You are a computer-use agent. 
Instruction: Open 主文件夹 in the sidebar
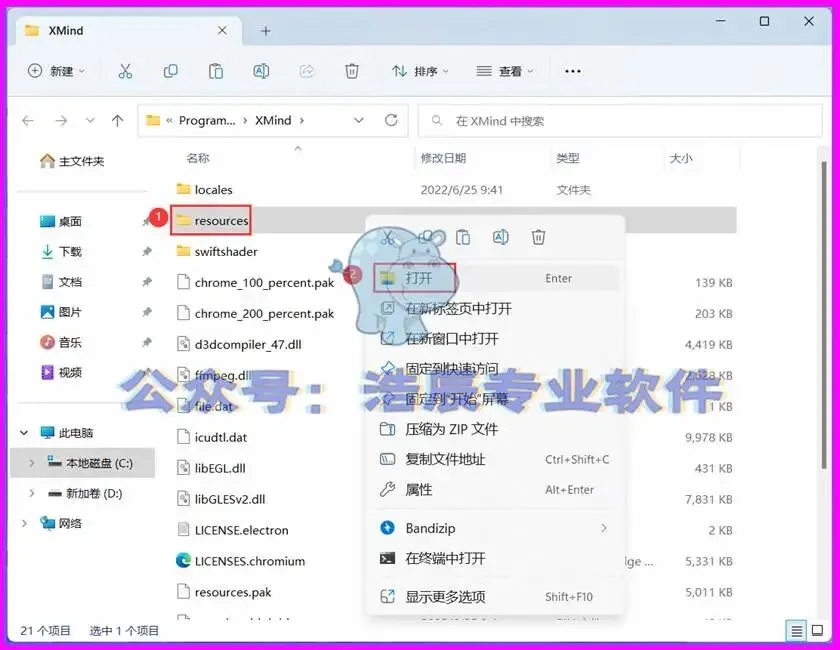pyautogui.click(x=72, y=161)
